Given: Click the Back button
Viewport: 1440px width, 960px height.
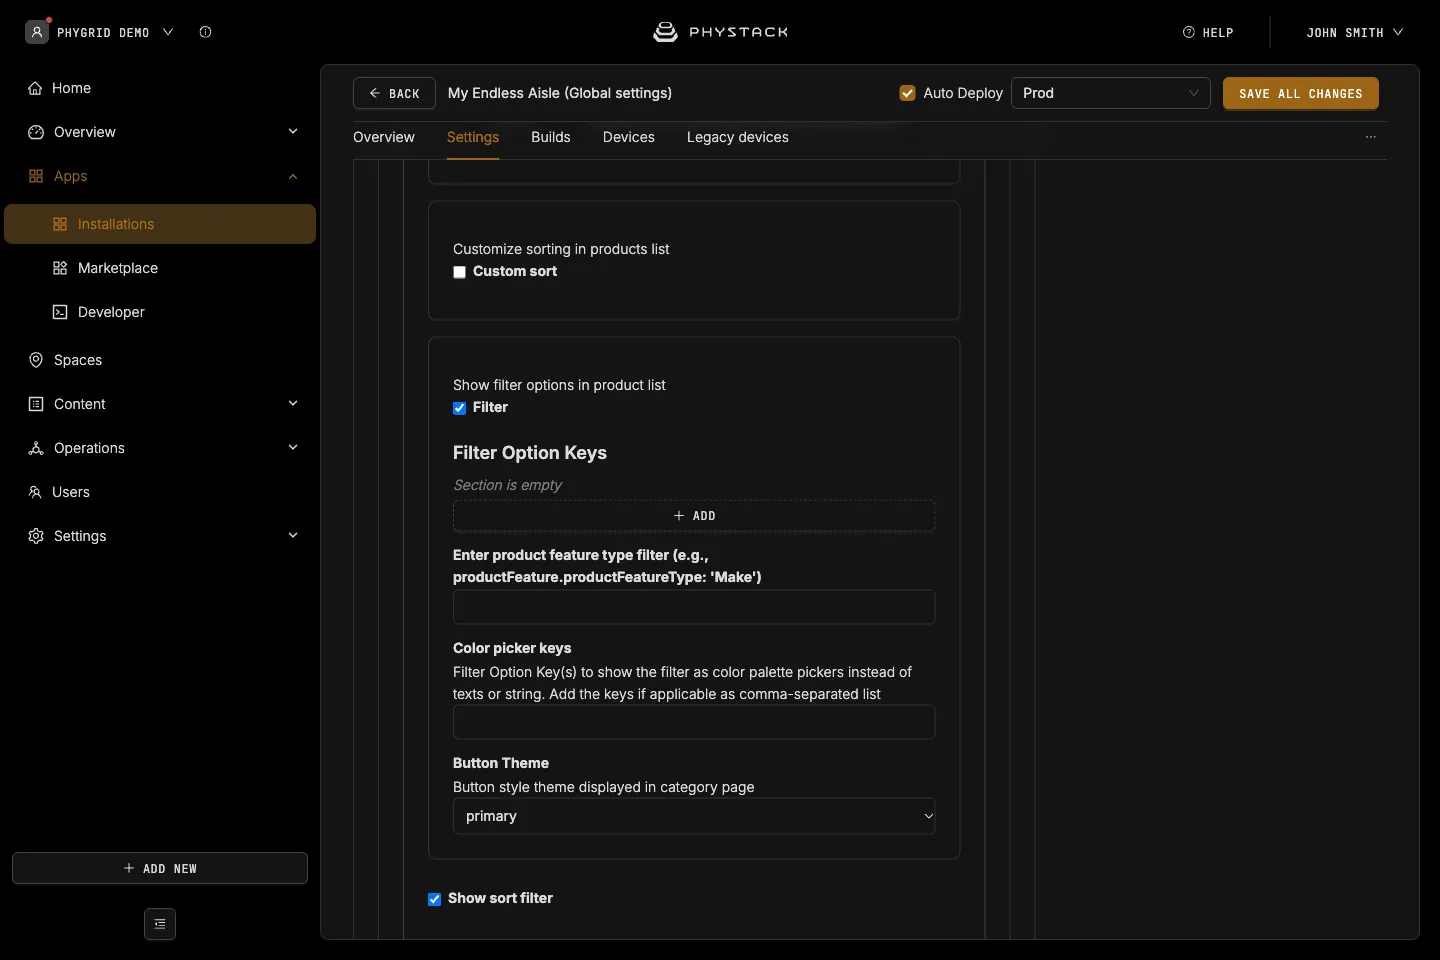Looking at the screenshot, I should coord(394,93).
